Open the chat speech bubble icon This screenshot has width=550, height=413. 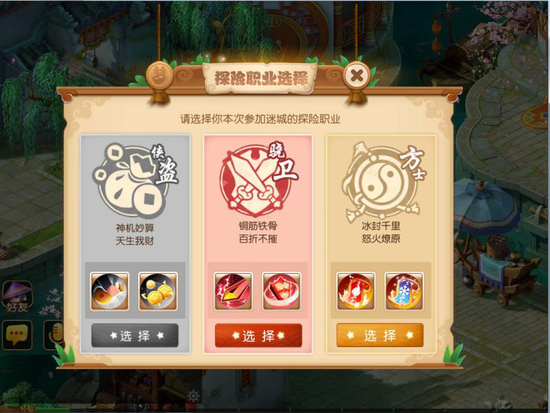coord(17,334)
